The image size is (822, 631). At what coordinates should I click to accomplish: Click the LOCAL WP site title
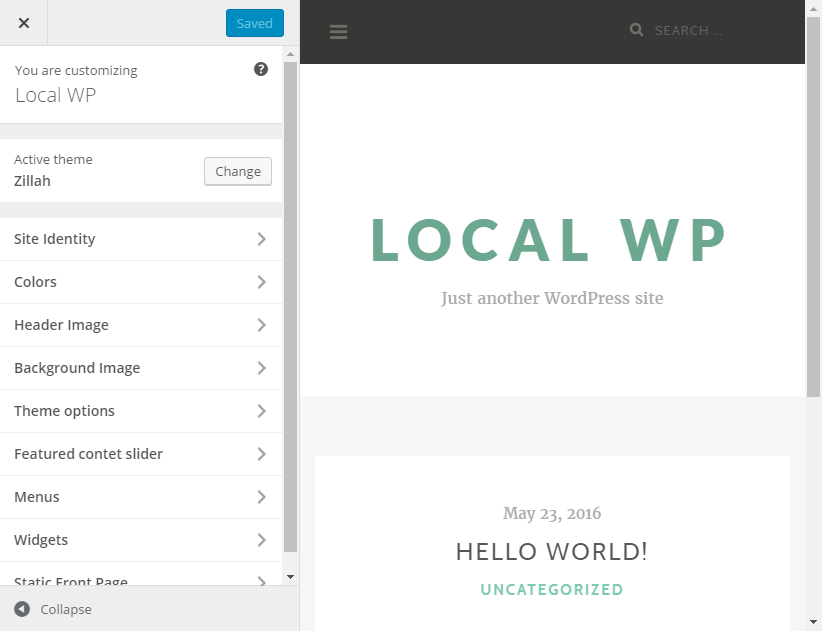(x=549, y=240)
